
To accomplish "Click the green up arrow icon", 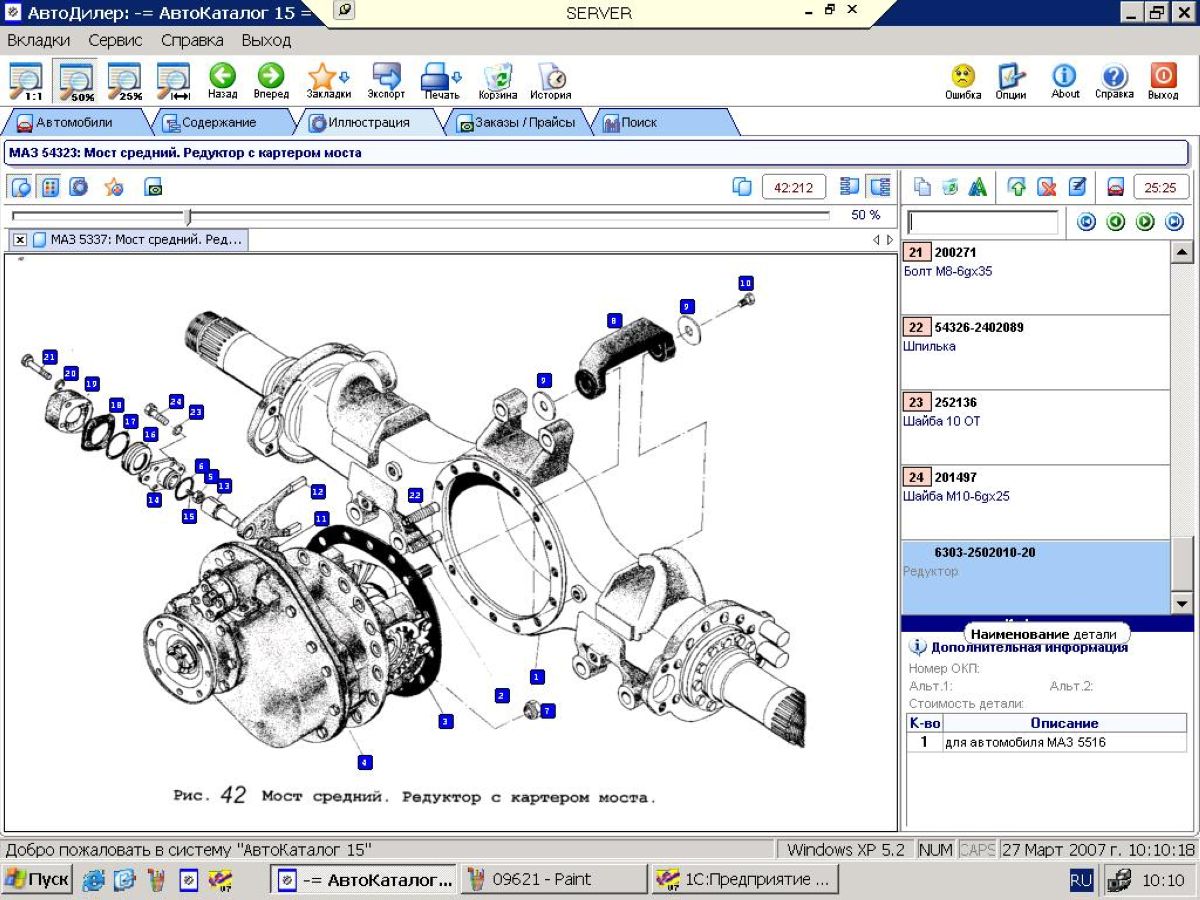I will [x=1017, y=187].
